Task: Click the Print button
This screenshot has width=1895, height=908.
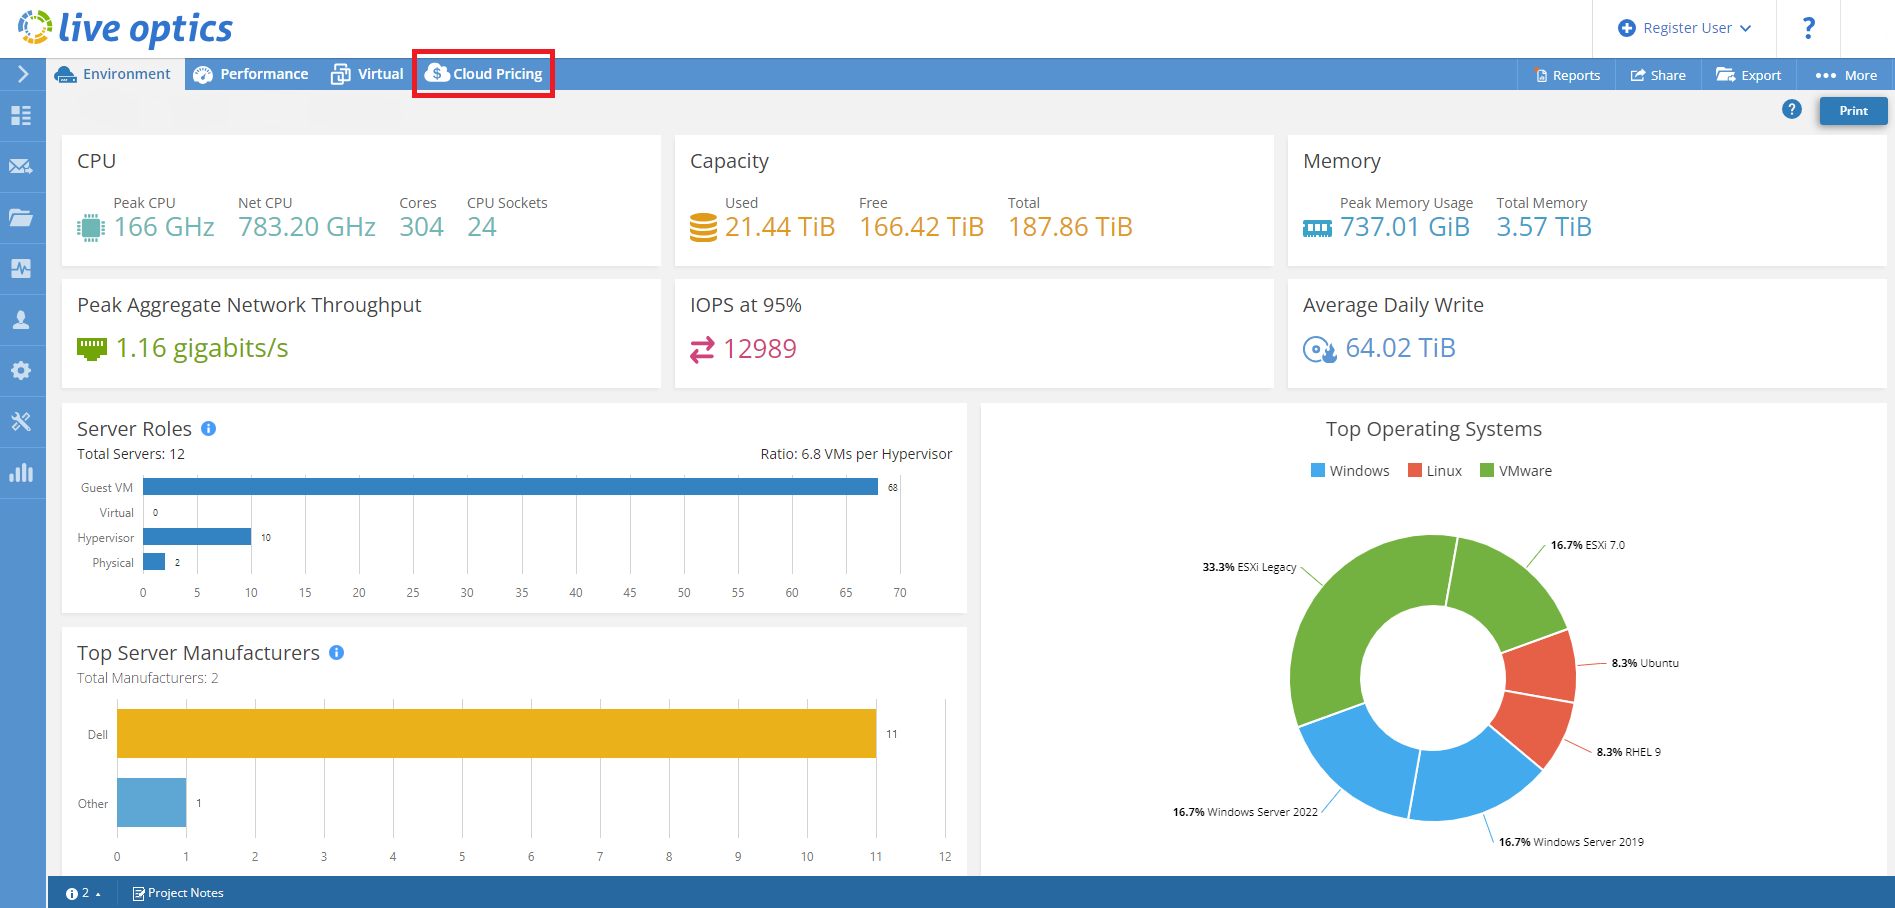Action: tap(1853, 111)
